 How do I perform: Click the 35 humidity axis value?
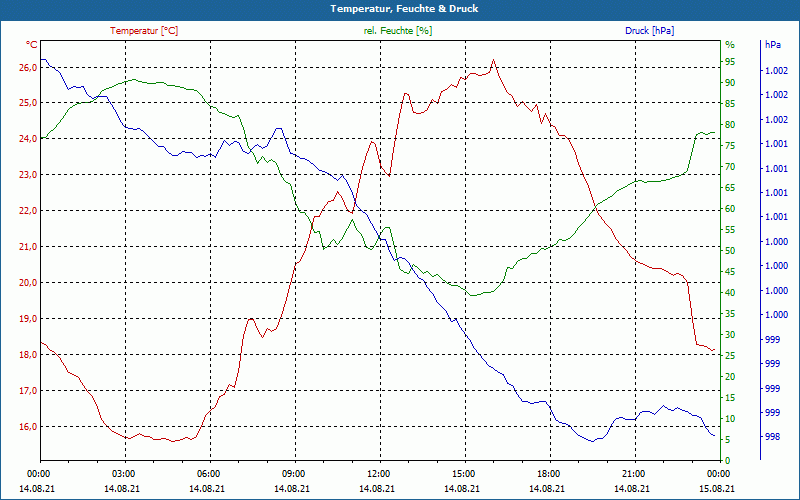tap(730, 314)
